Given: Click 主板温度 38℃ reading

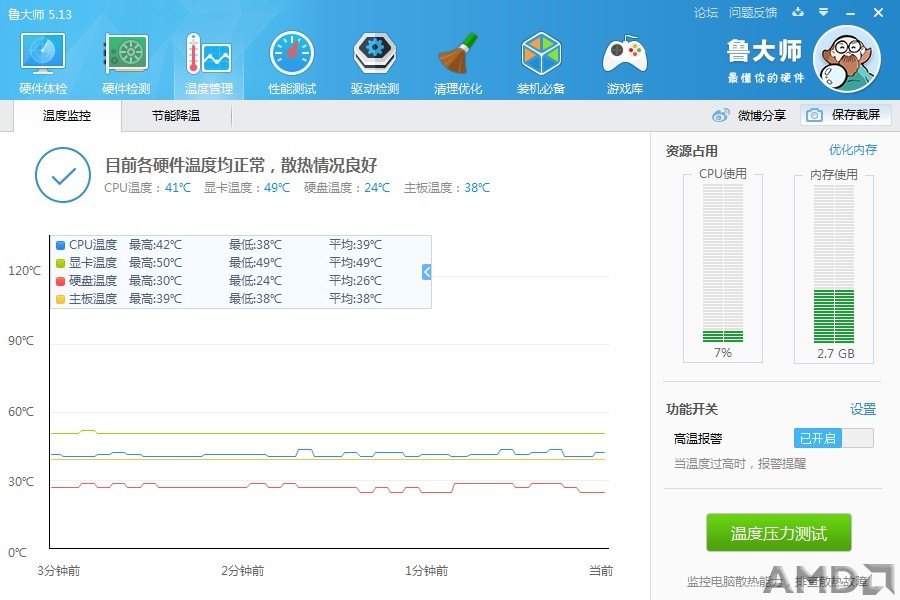Looking at the screenshot, I should point(447,188).
